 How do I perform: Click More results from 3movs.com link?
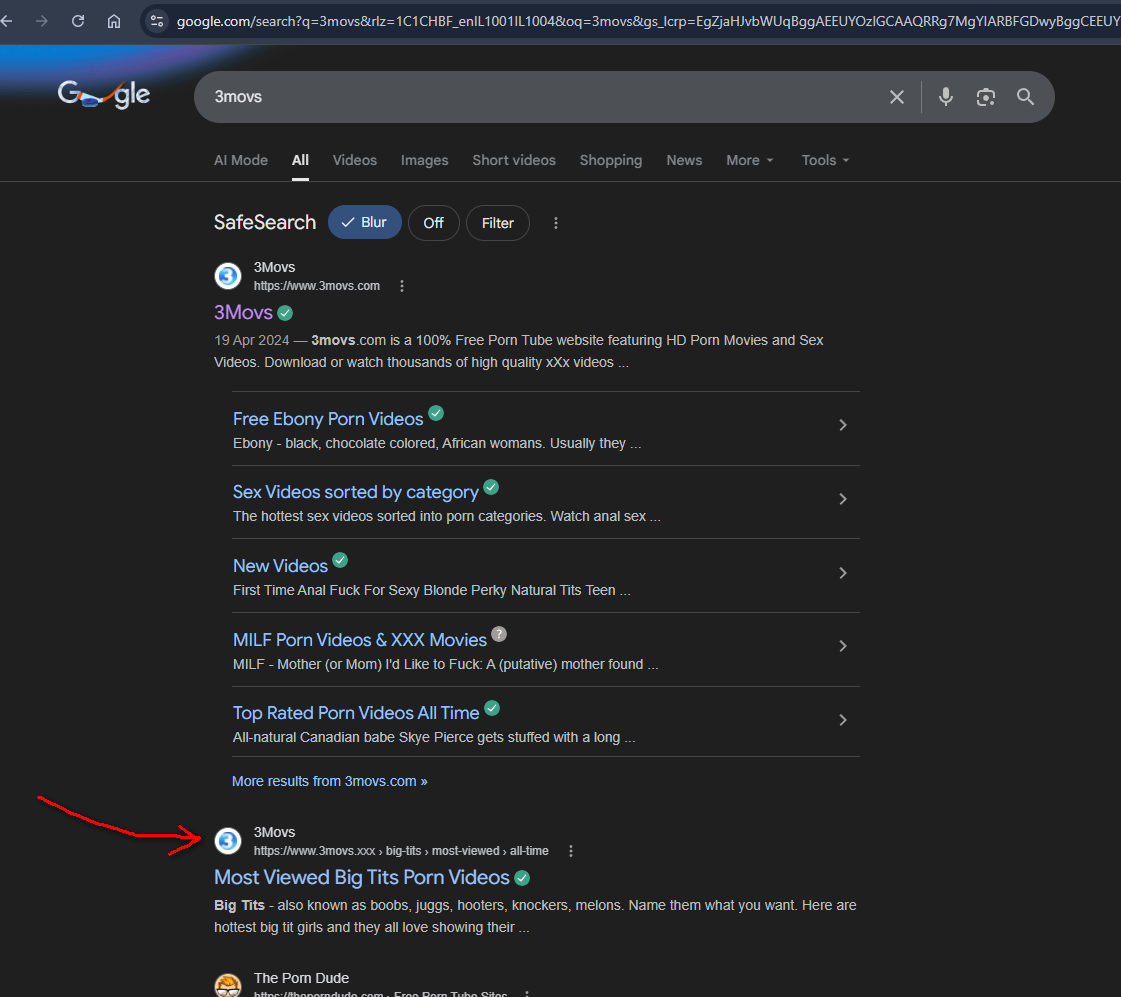(329, 781)
